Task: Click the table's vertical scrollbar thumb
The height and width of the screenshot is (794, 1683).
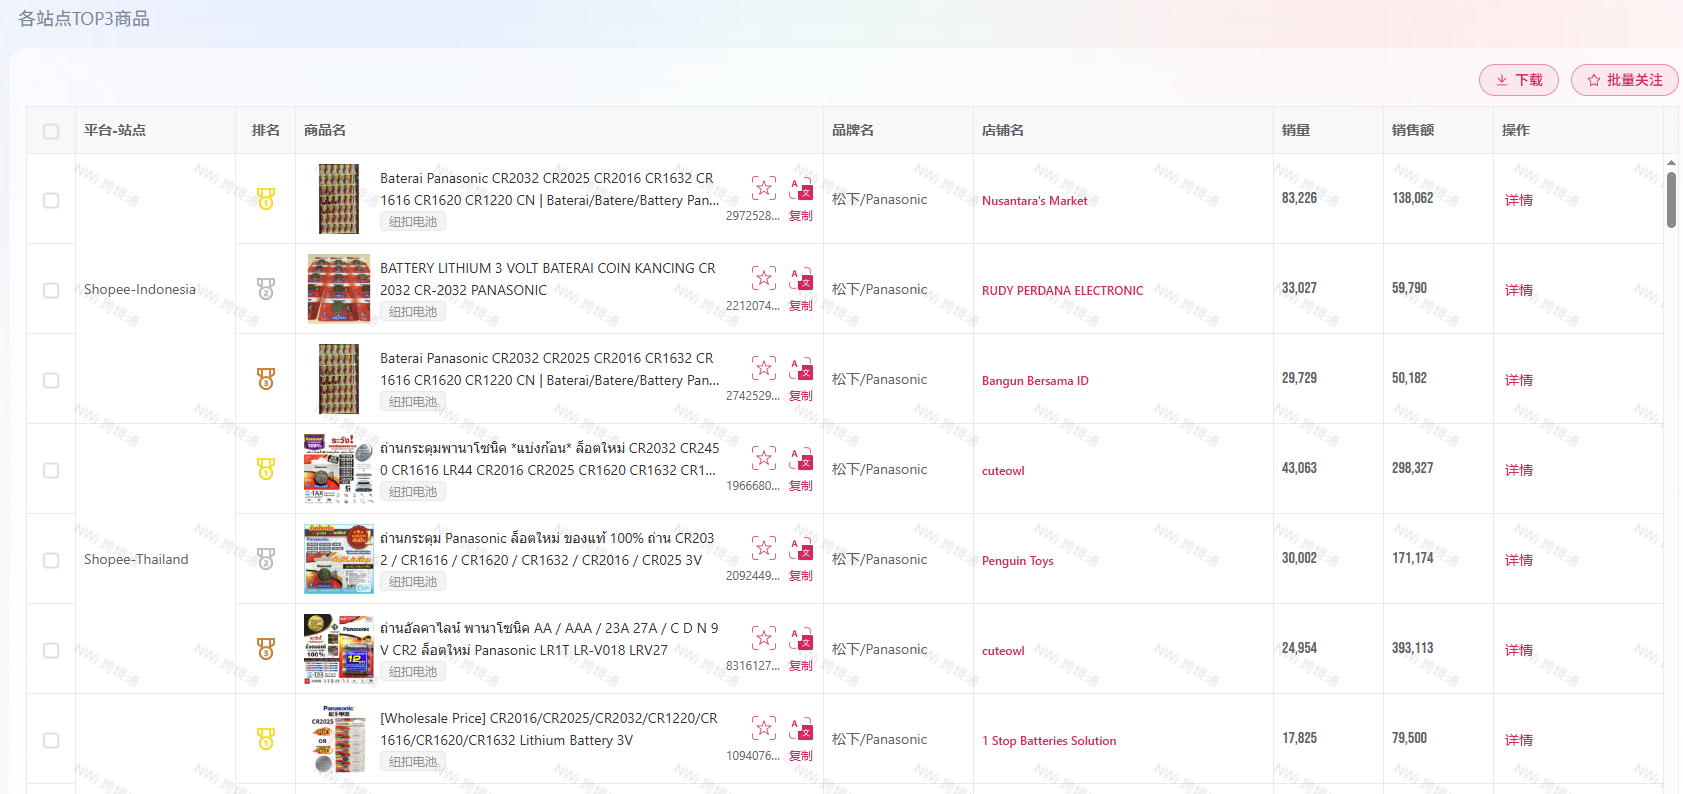Action: tap(1671, 200)
